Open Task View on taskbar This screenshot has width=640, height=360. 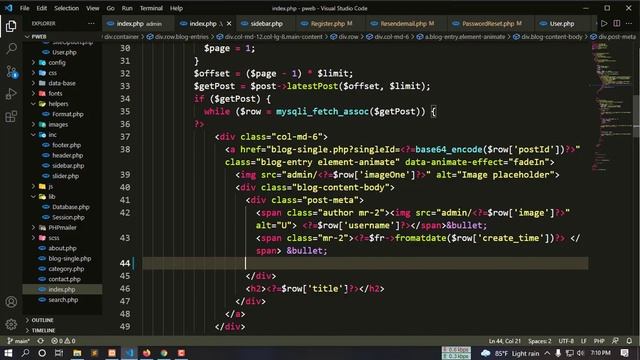pos(59,353)
